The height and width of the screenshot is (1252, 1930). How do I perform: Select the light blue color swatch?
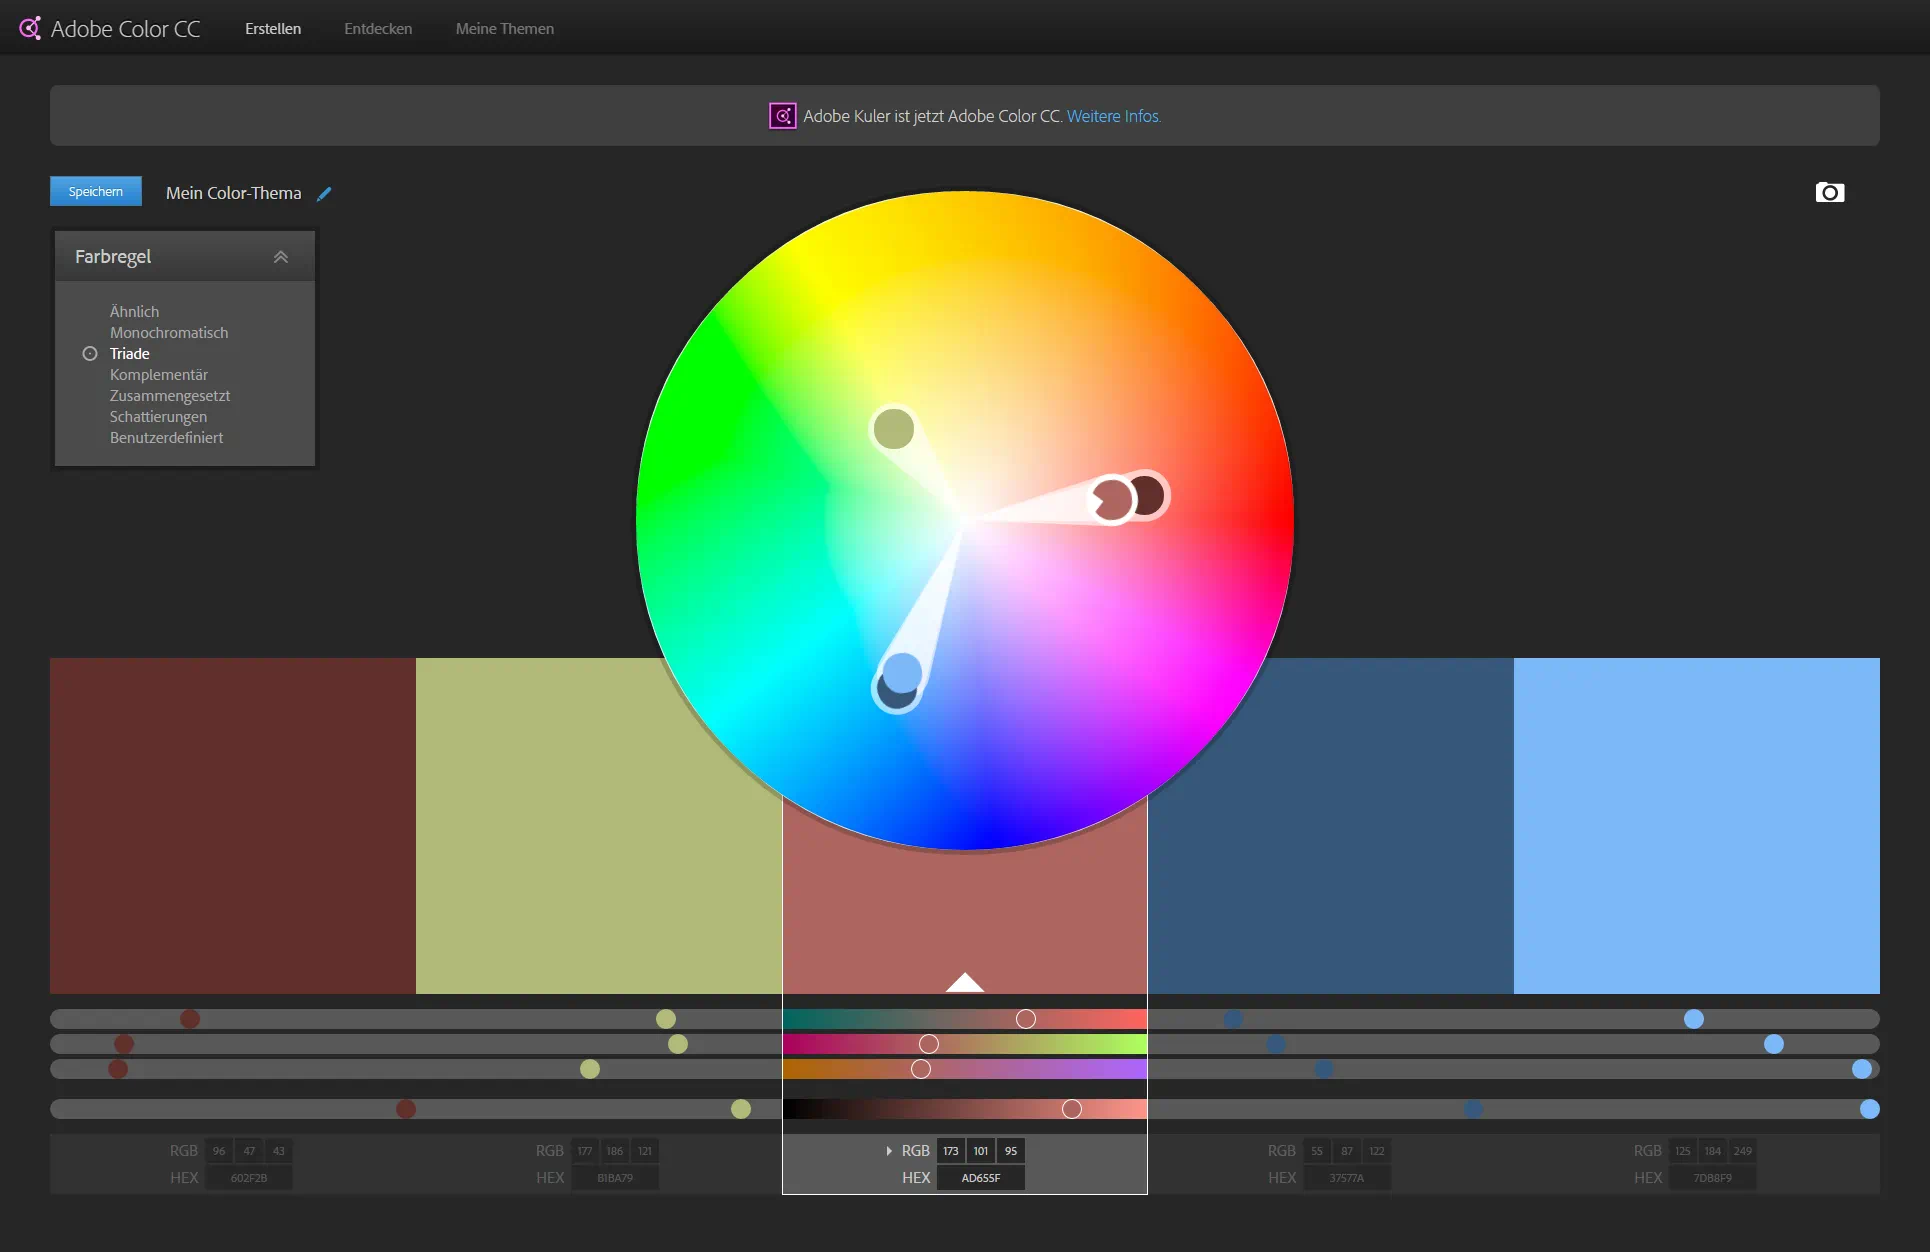(1696, 825)
